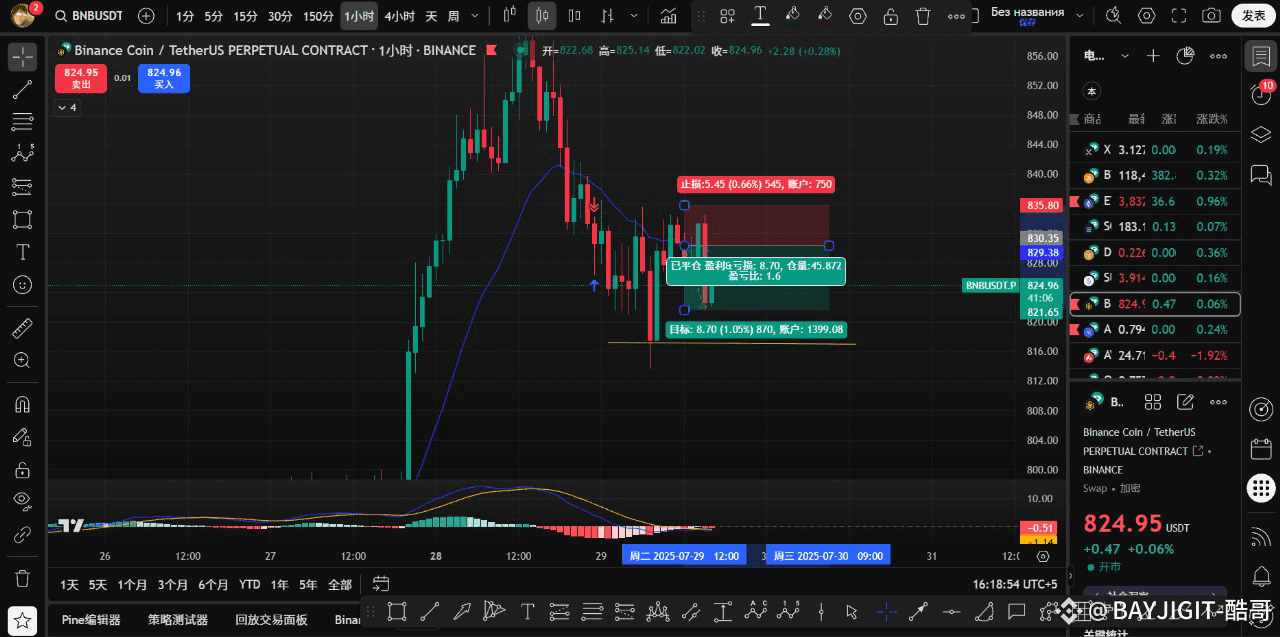Screen dimensions: 1280x637
Task: Hide all drawings with eye icon
Action: click(22, 501)
